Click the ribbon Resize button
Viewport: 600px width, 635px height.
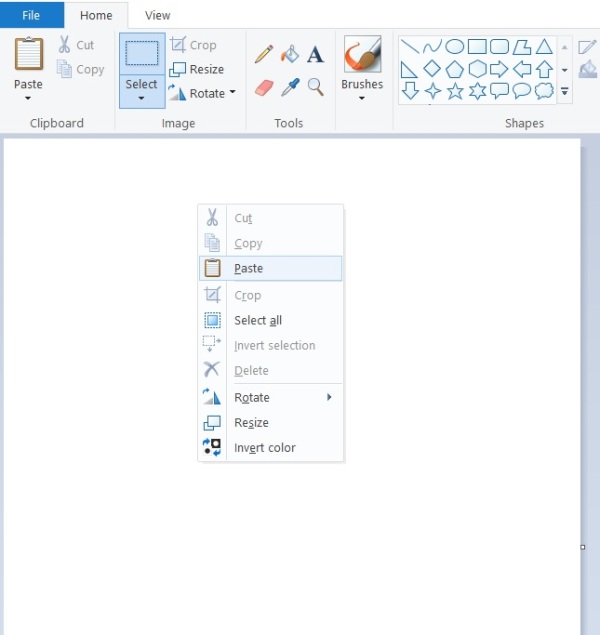pos(196,69)
